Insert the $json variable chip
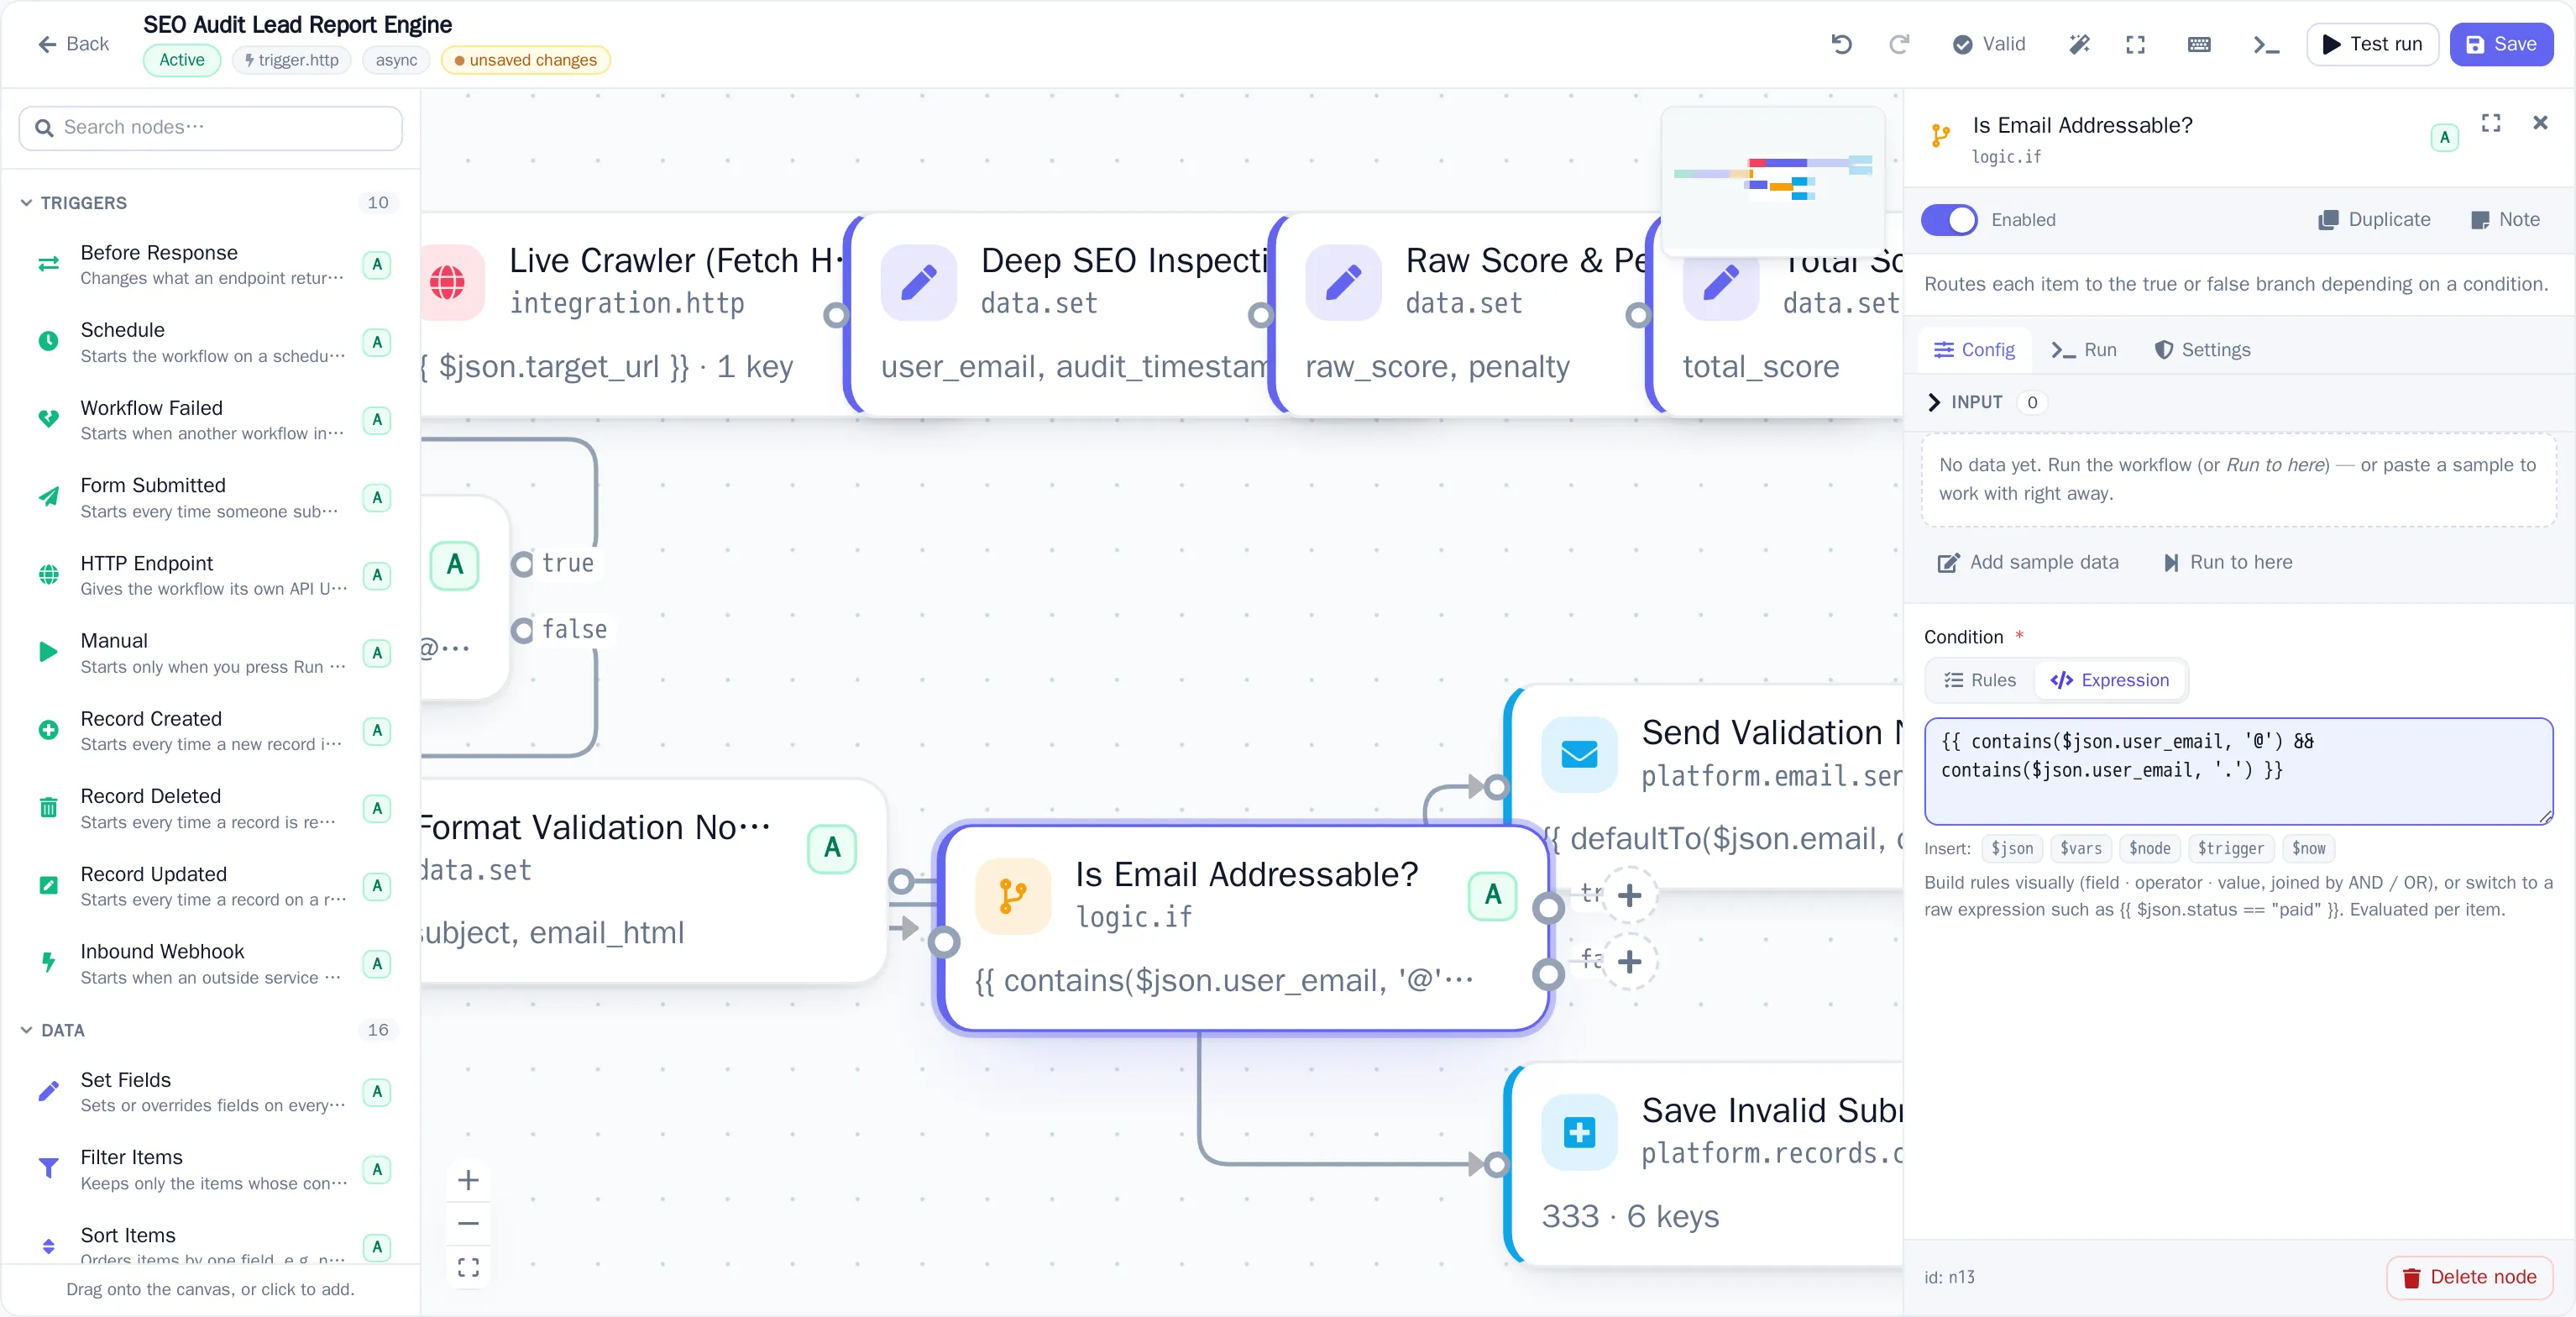 2011,849
